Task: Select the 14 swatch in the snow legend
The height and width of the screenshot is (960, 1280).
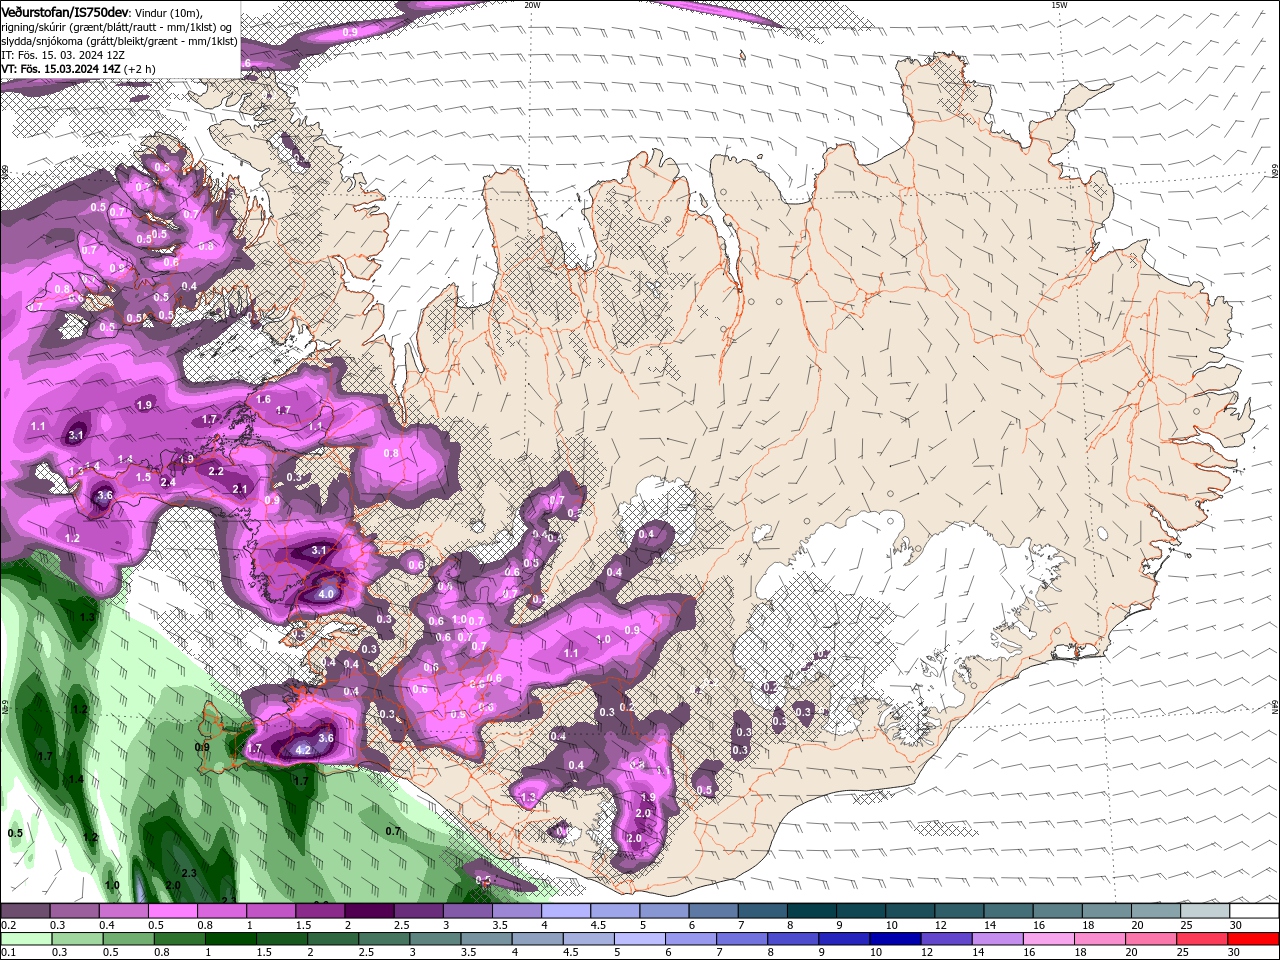Action: [1007, 911]
